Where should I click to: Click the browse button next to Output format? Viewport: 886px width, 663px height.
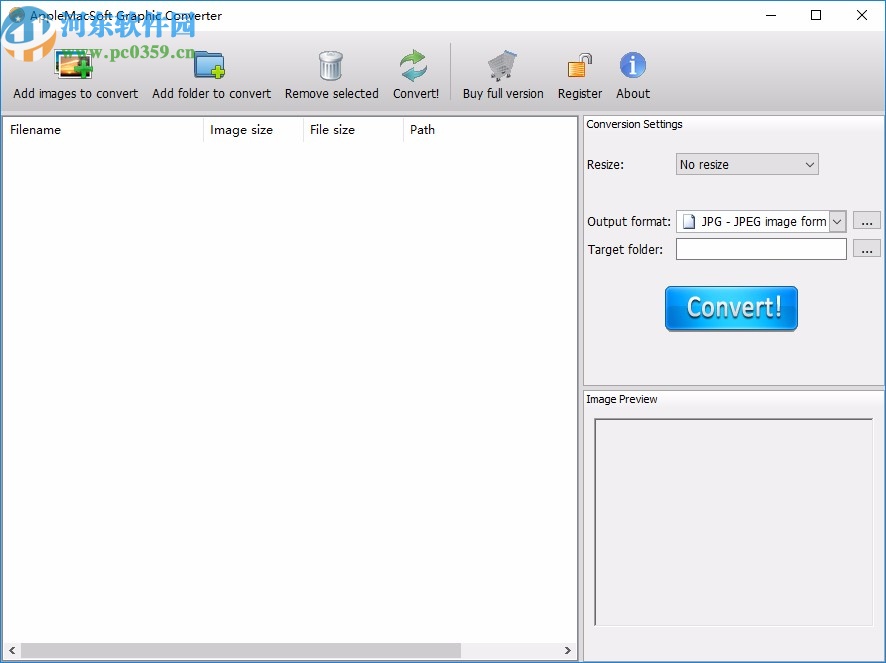866,221
